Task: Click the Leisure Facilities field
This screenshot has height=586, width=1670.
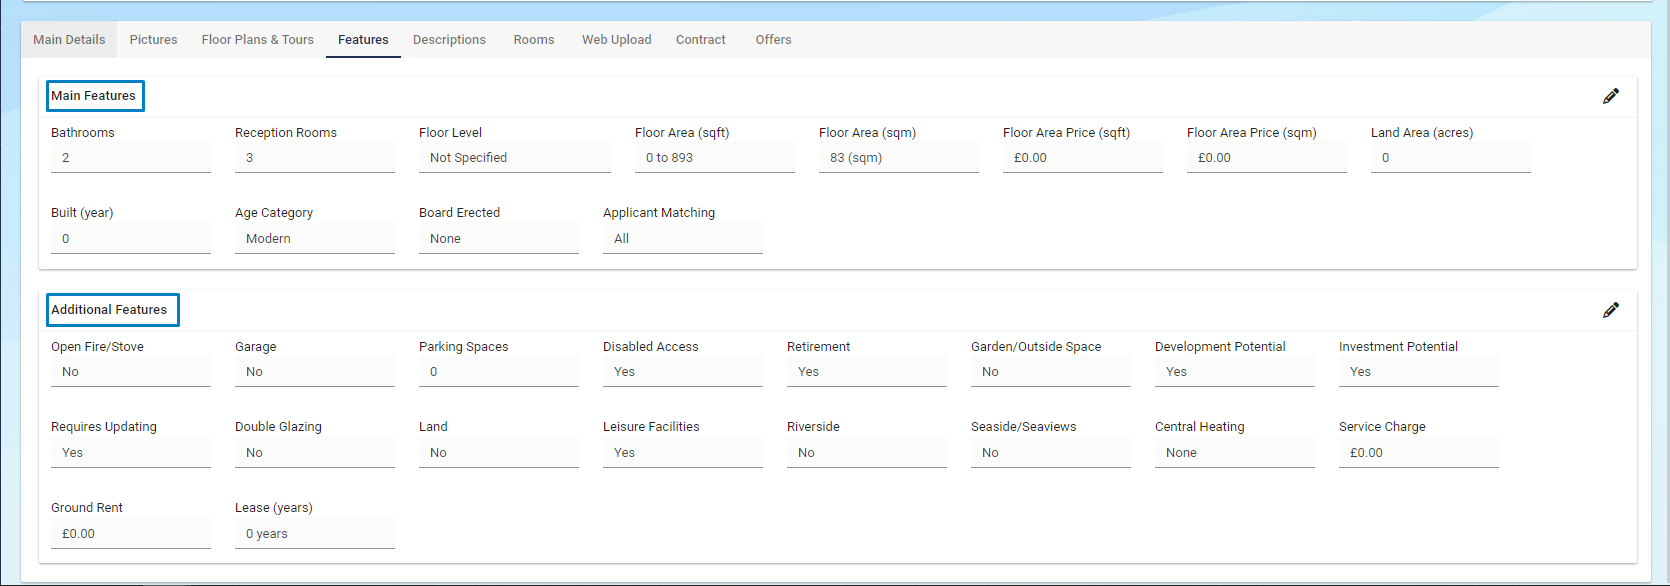Action: tap(683, 453)
